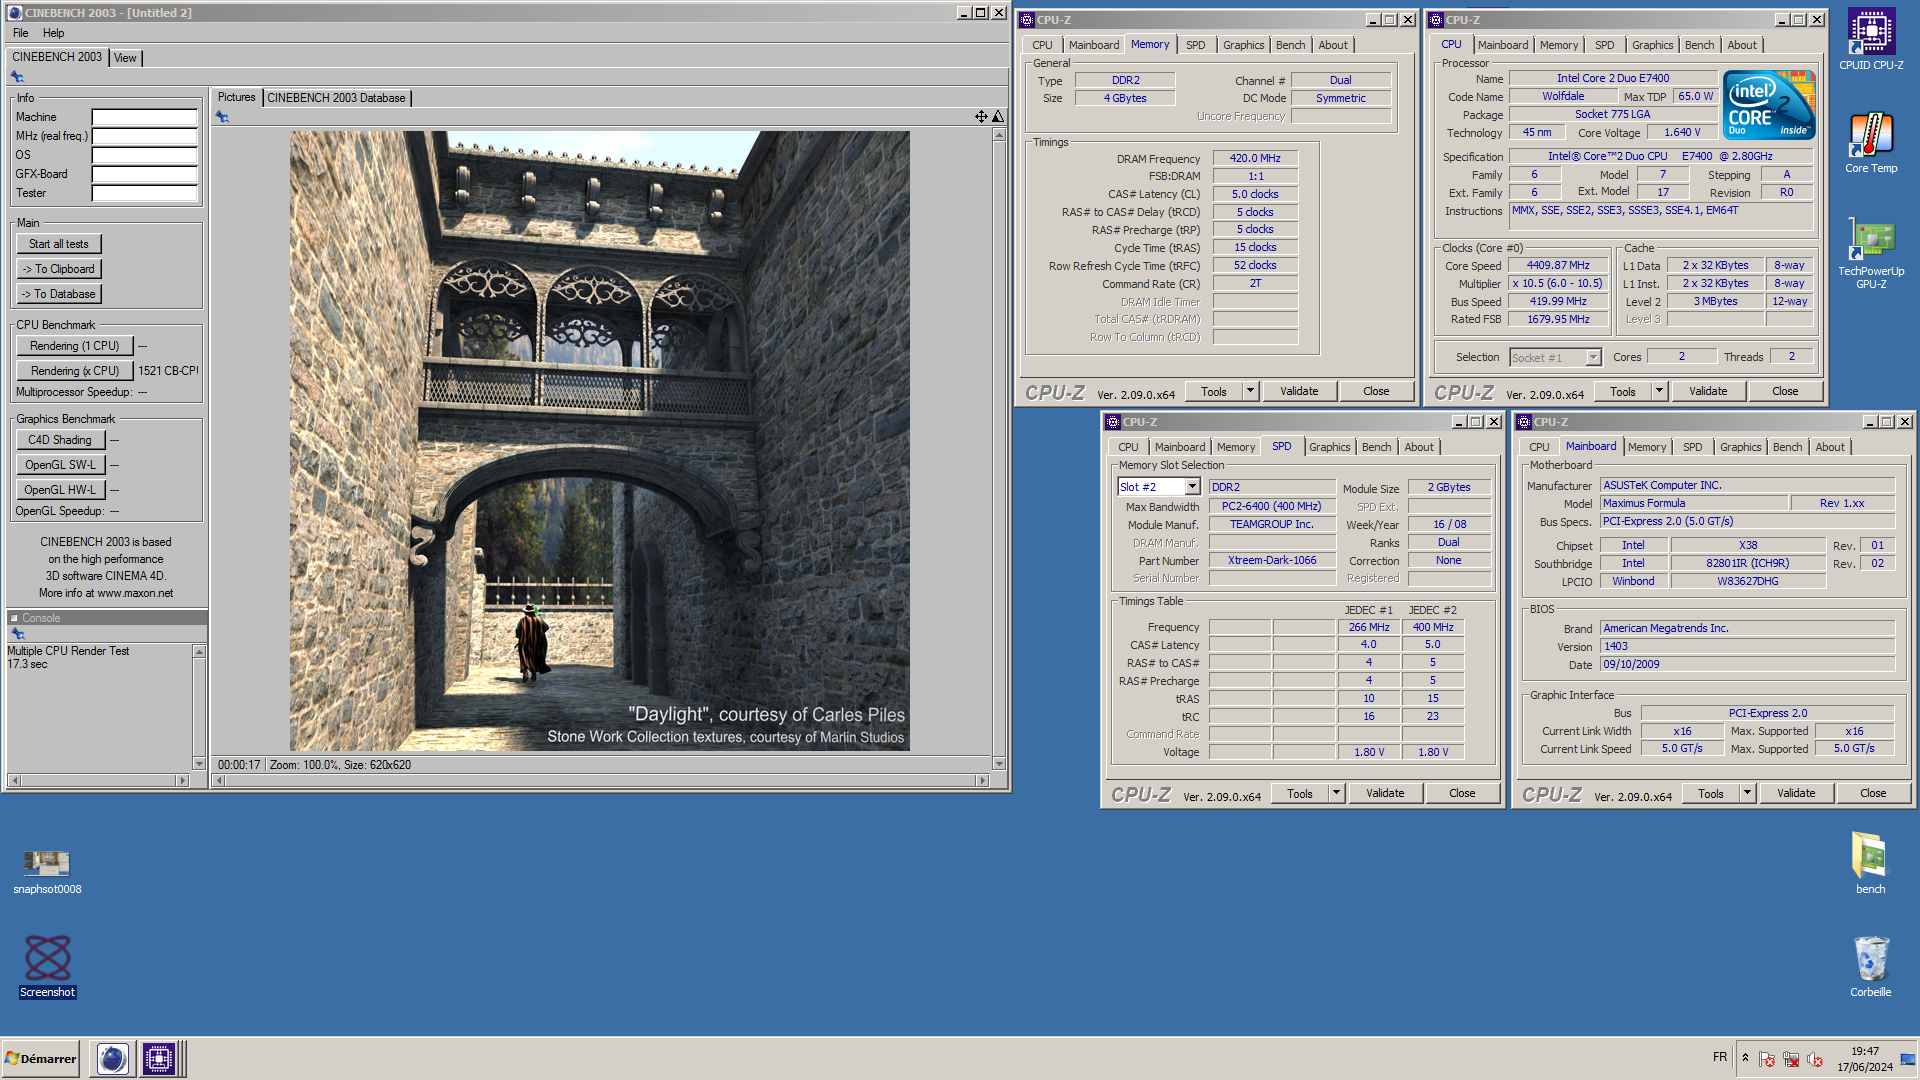The image size is (1920, 1080).
Task: Open Graphics tab in CPU-Z Mainboard window
Action: click(1740, 447)
